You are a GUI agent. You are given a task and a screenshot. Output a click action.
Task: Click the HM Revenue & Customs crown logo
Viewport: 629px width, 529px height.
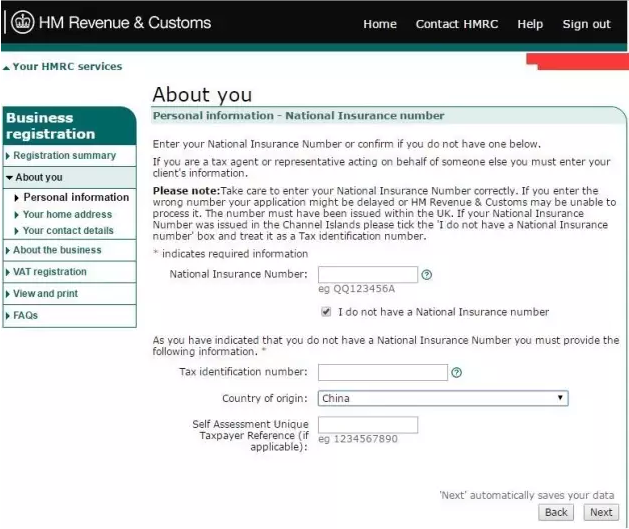click(22, 23)
